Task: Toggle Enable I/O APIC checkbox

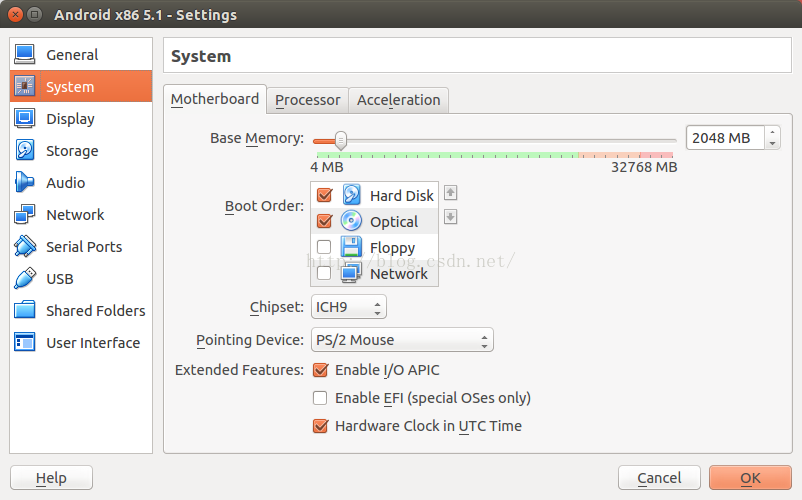Action: point(320,370)
